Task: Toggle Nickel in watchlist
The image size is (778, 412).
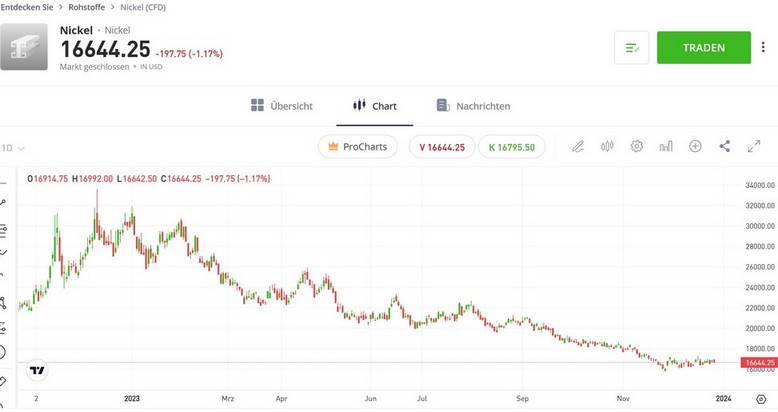Action: 632,48
